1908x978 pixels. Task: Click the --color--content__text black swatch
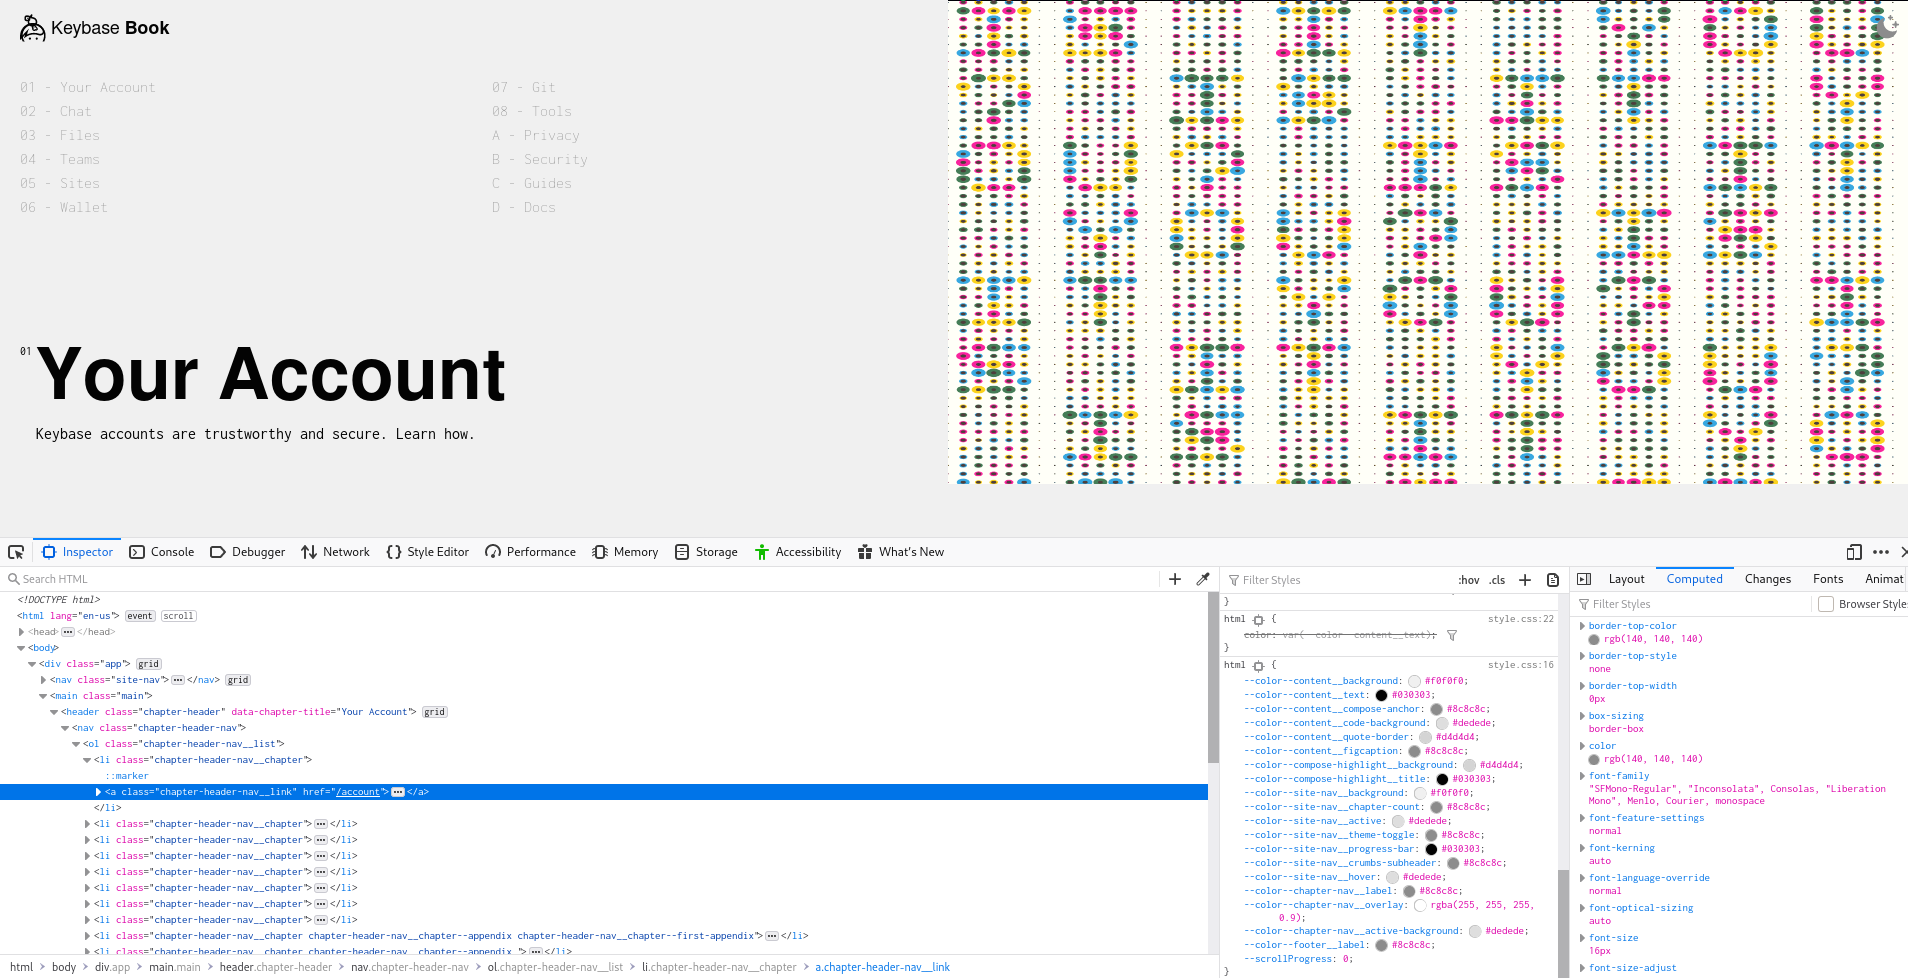coord(1381,695)
